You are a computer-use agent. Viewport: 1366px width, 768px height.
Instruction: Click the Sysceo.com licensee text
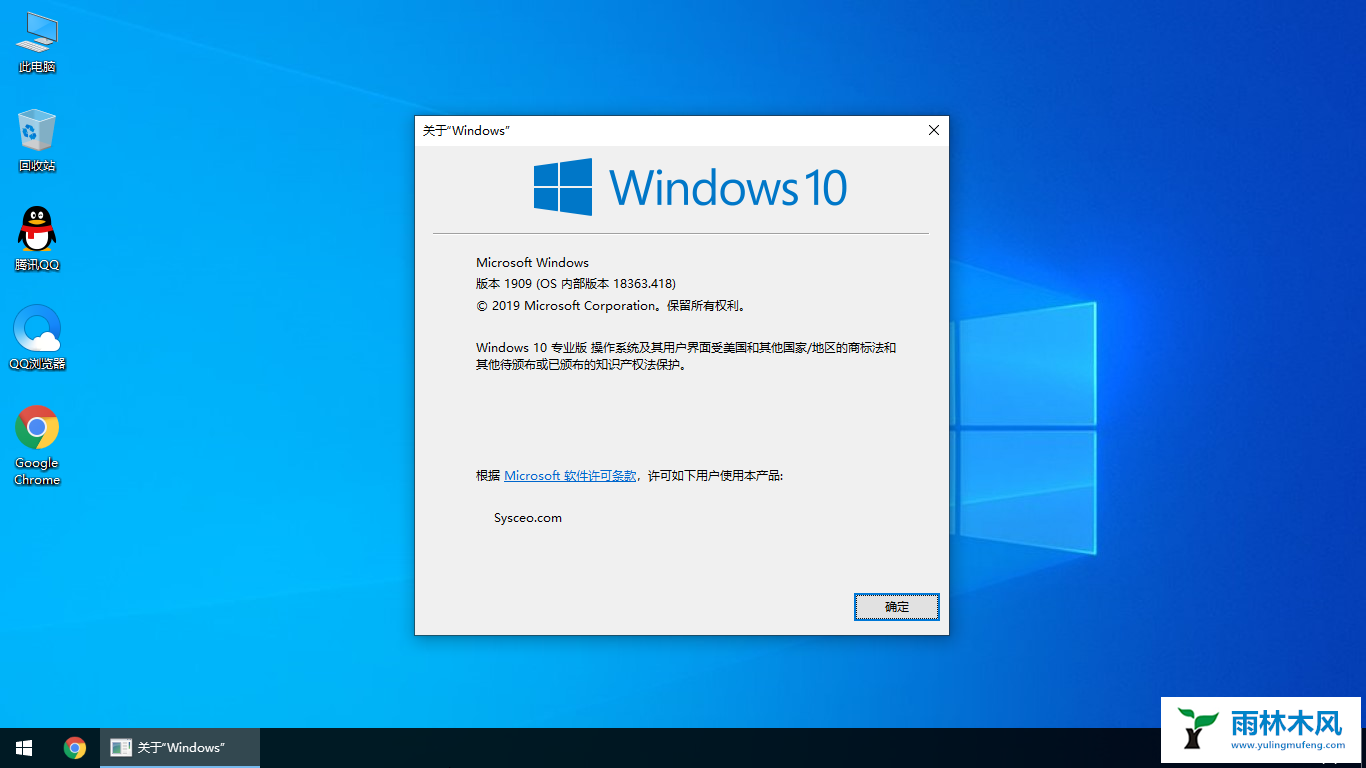pyautogui.click(x=528, y=518)
